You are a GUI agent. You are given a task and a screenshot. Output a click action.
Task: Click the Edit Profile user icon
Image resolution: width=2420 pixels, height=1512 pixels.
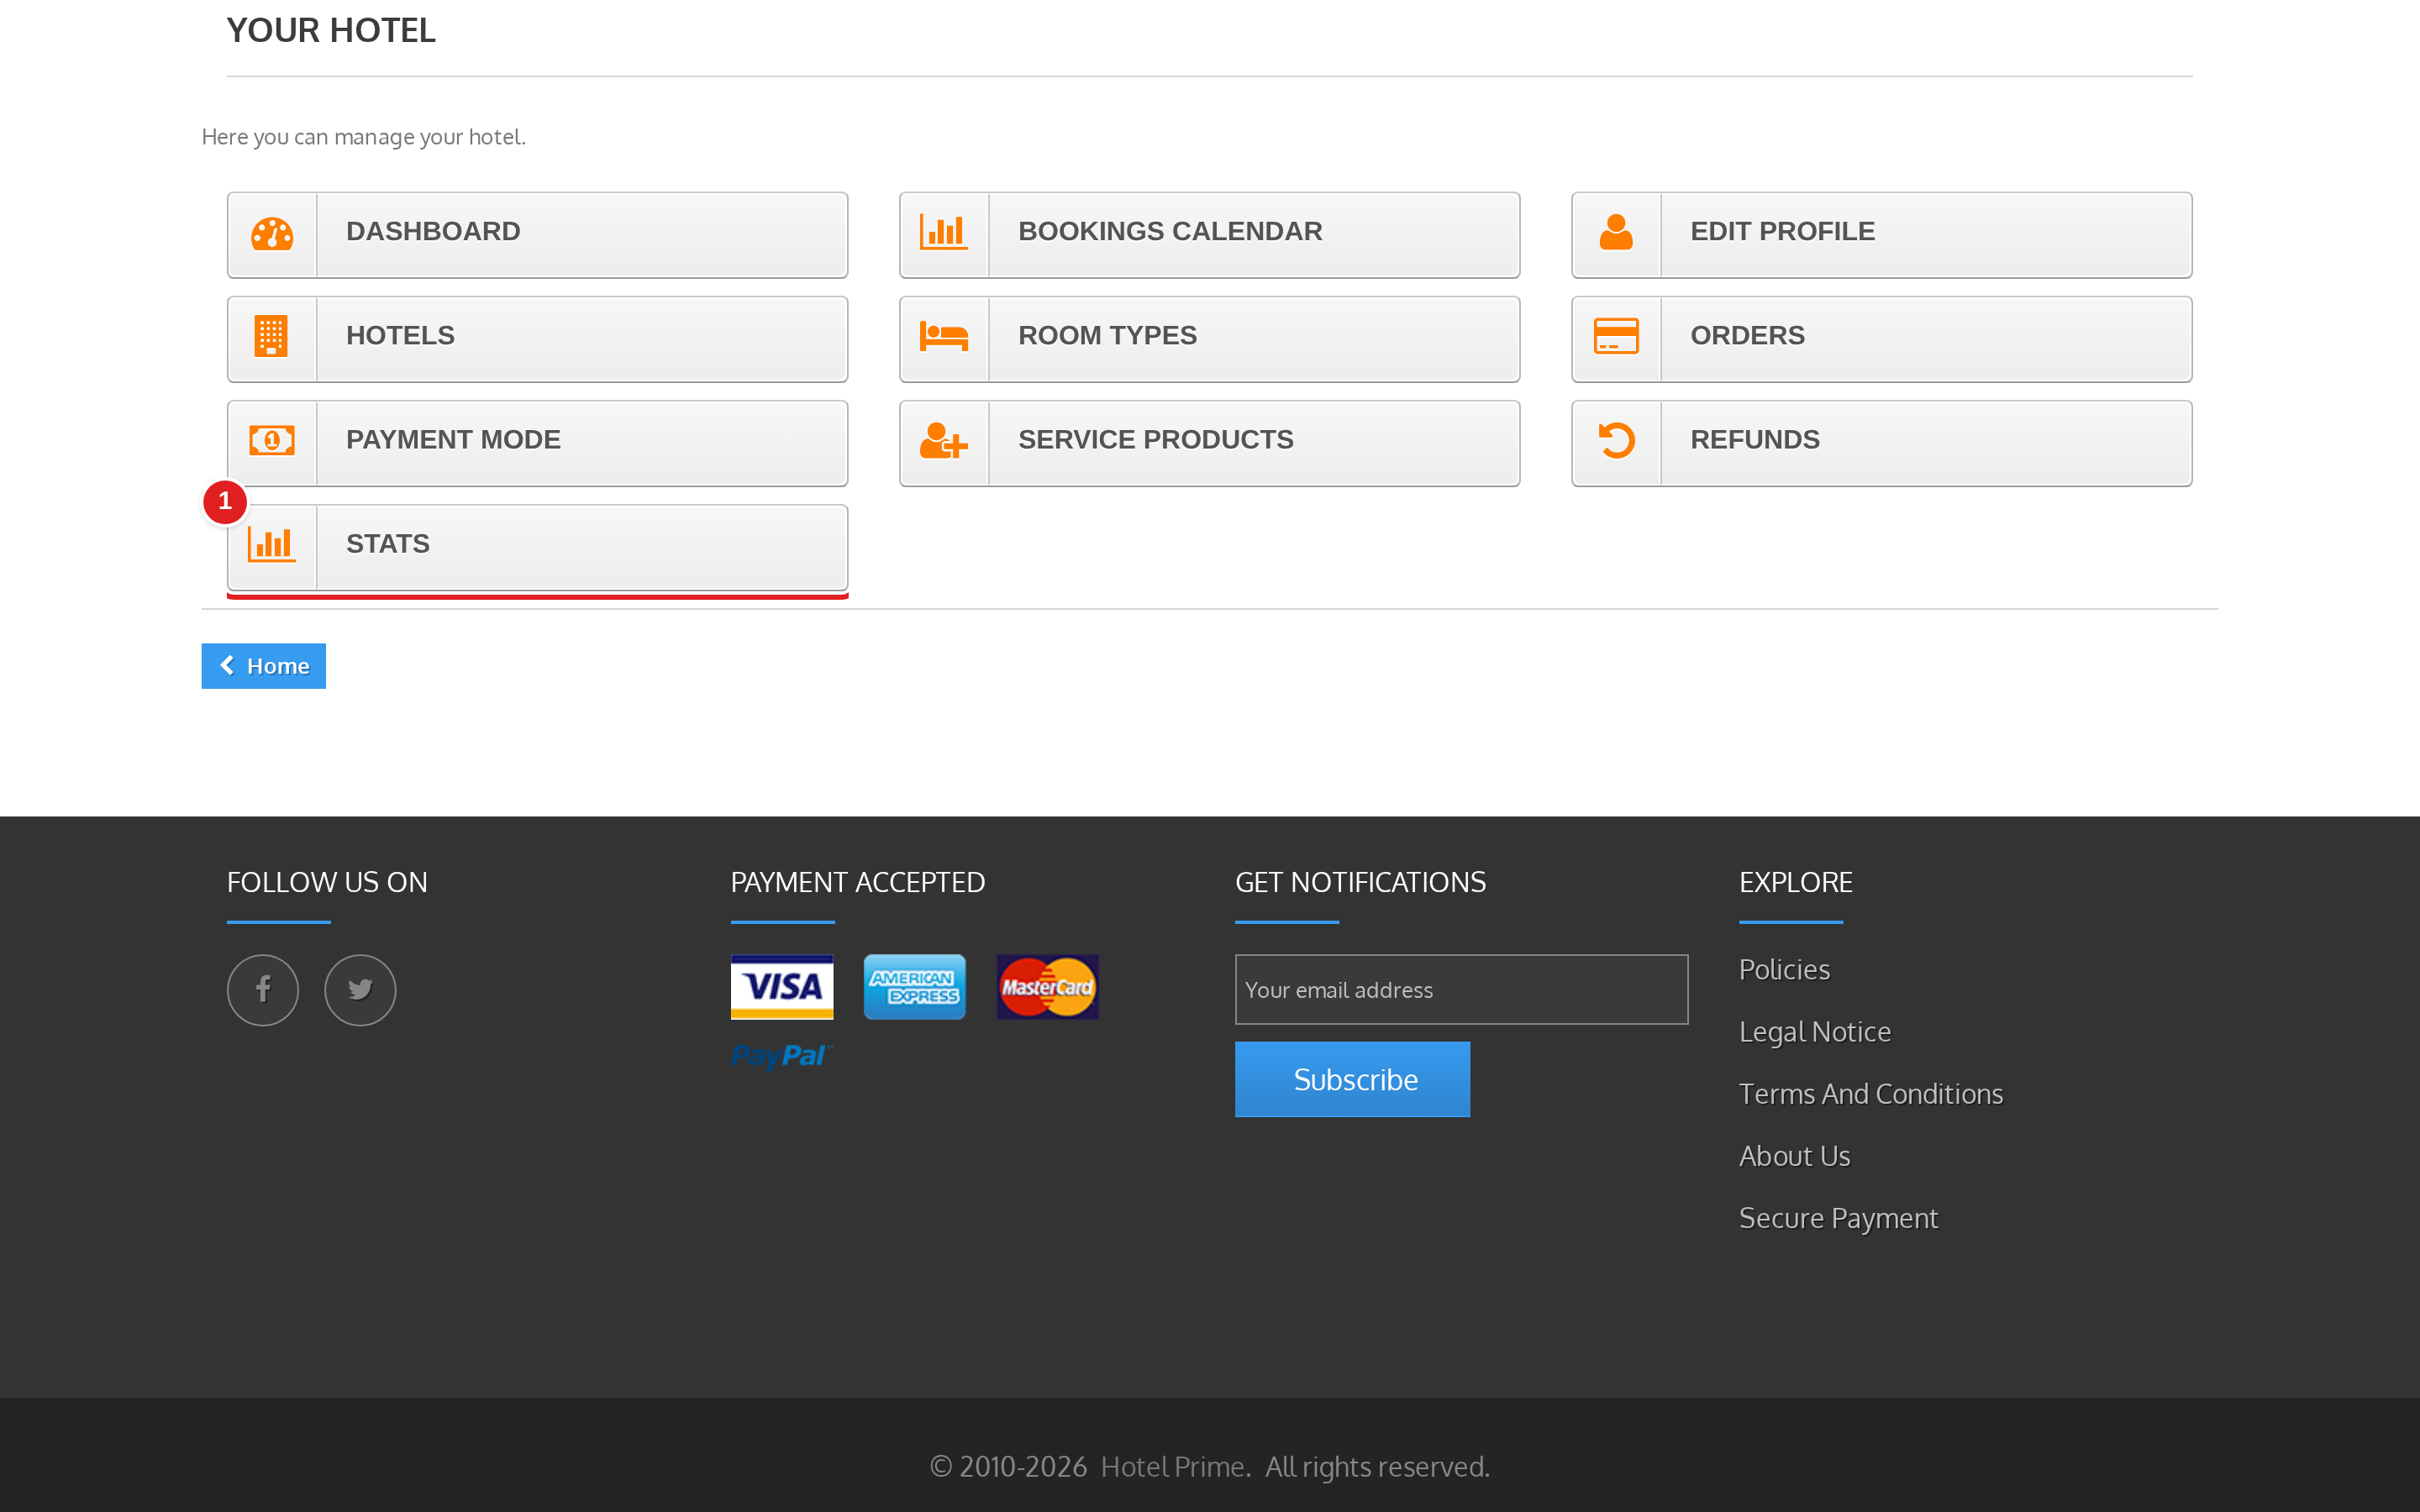coord(1616,232)
